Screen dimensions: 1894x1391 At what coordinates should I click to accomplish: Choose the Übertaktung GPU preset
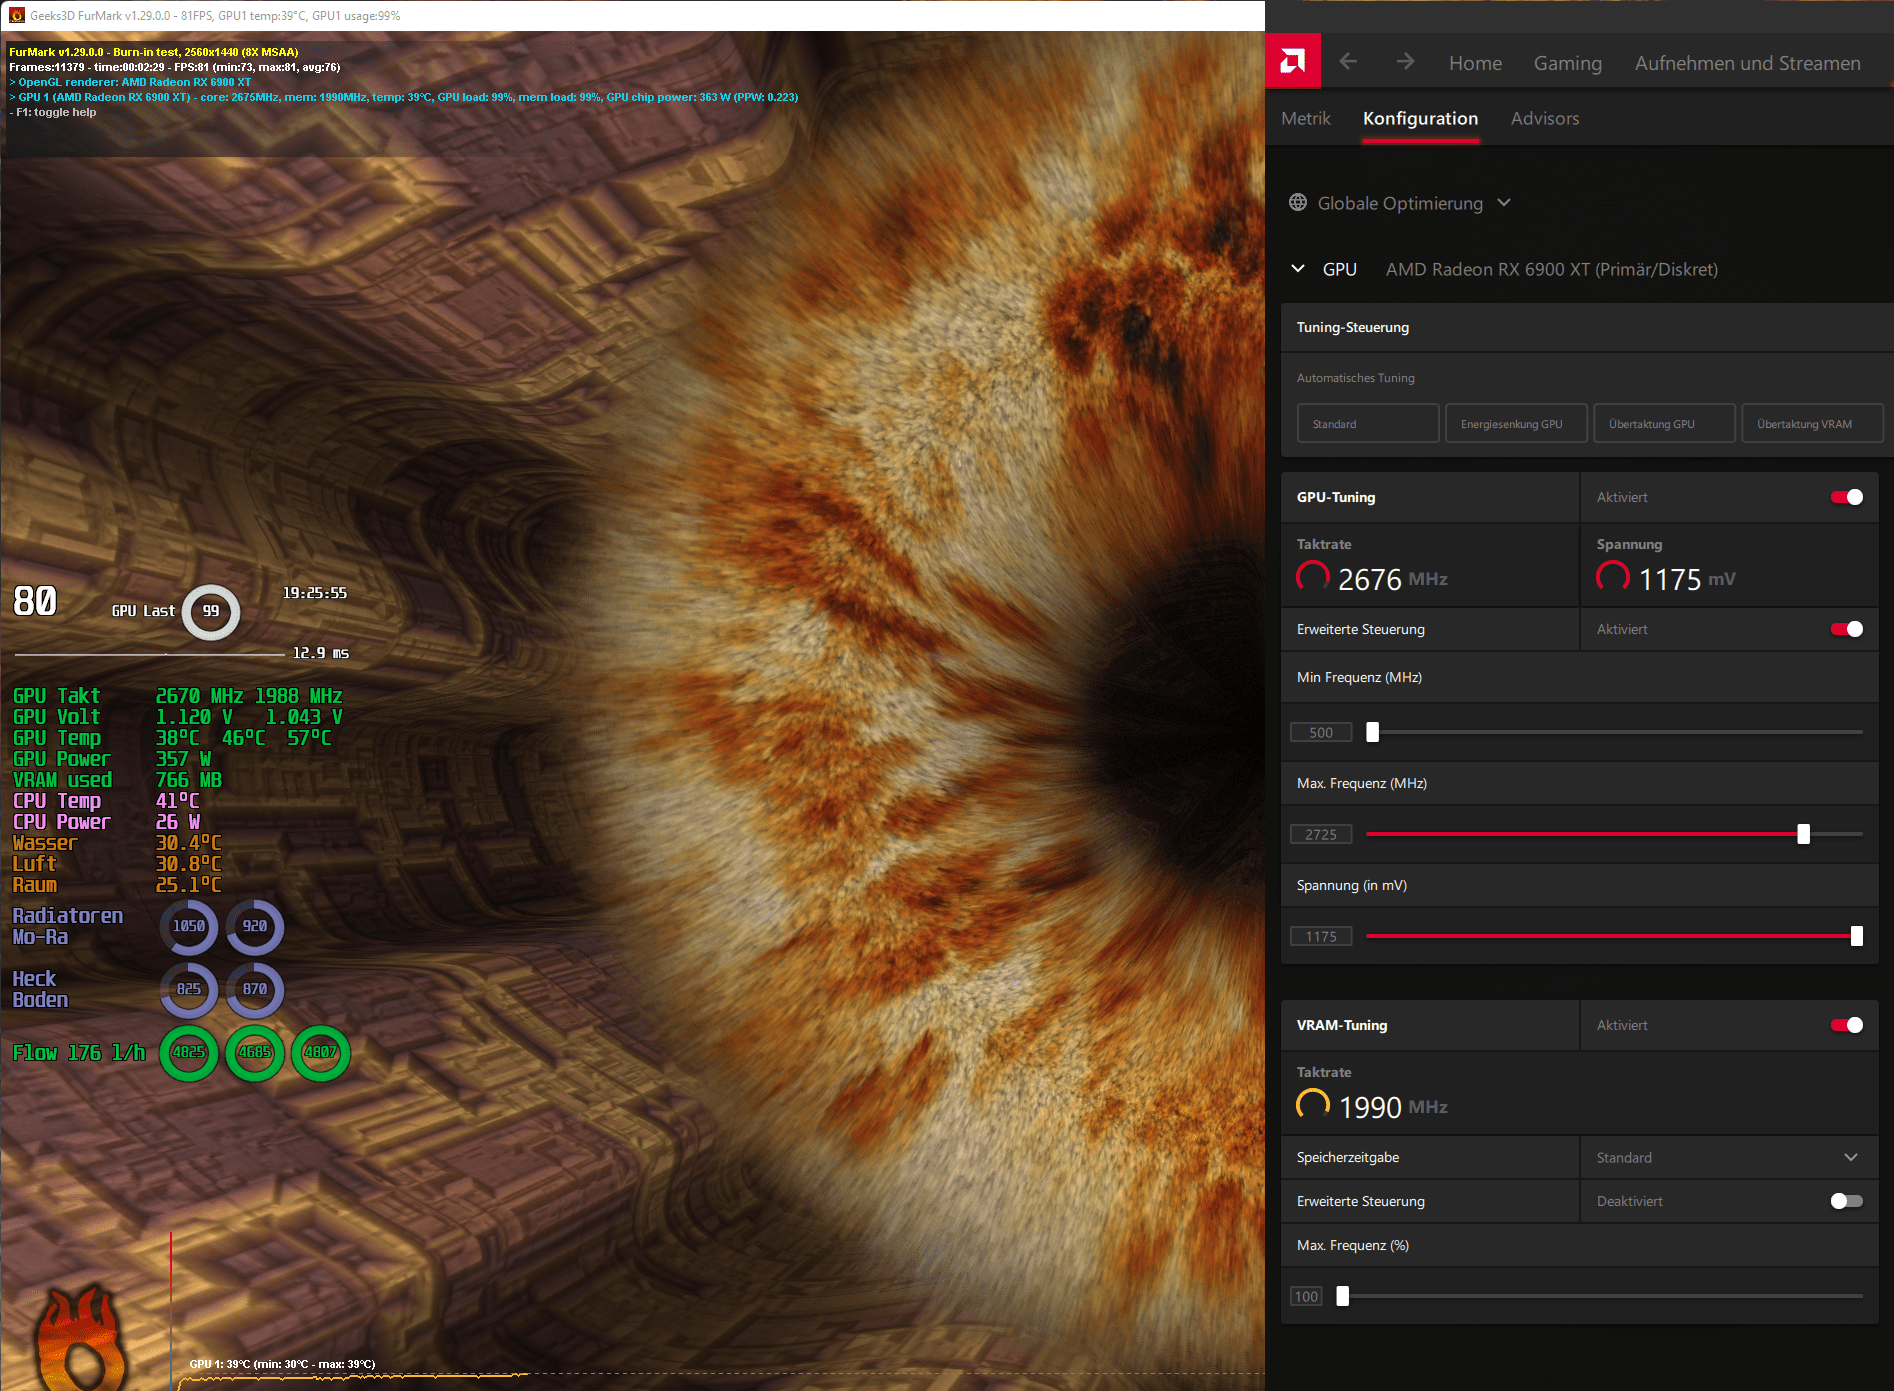pos(1664,424)
